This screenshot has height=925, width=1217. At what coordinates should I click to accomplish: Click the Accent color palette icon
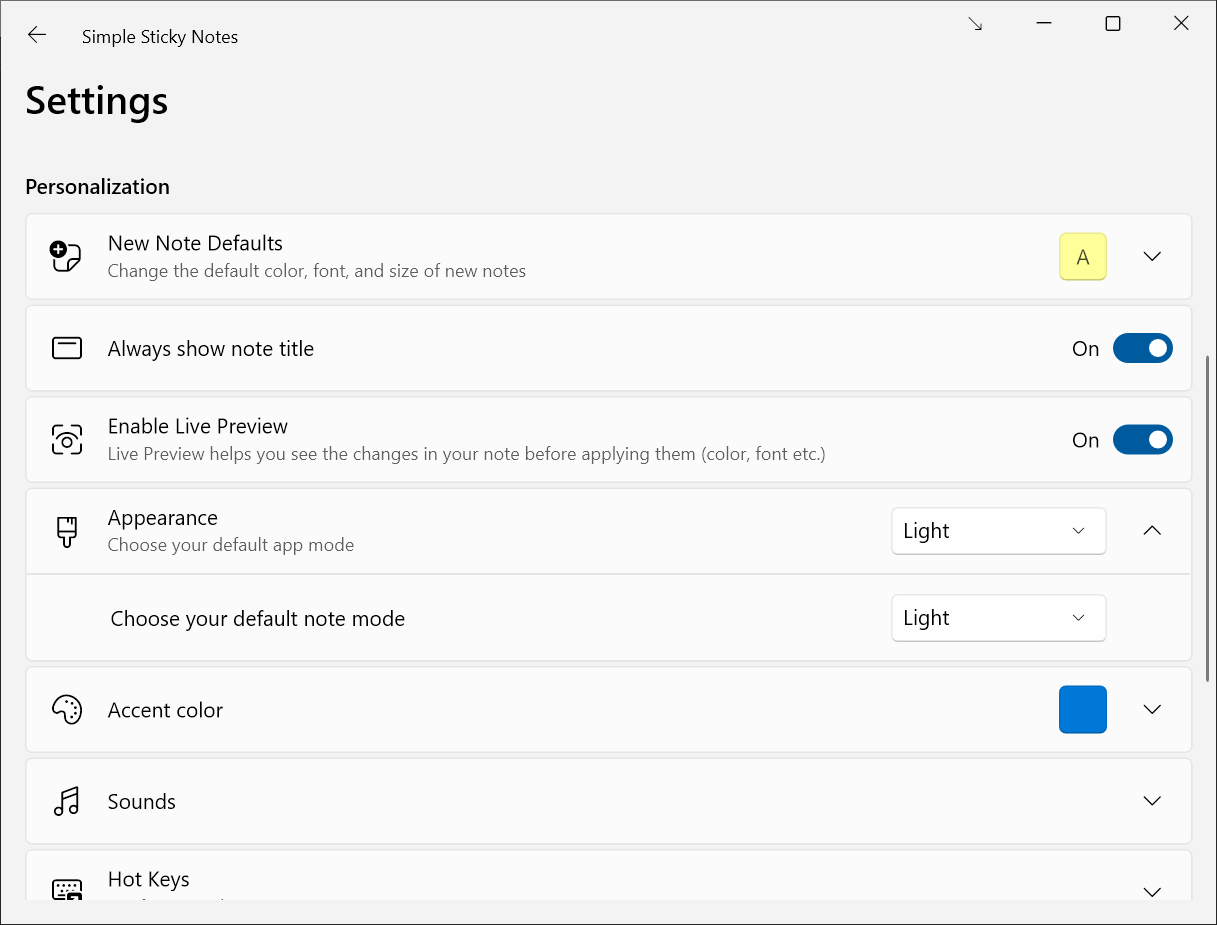pos(66,709)
